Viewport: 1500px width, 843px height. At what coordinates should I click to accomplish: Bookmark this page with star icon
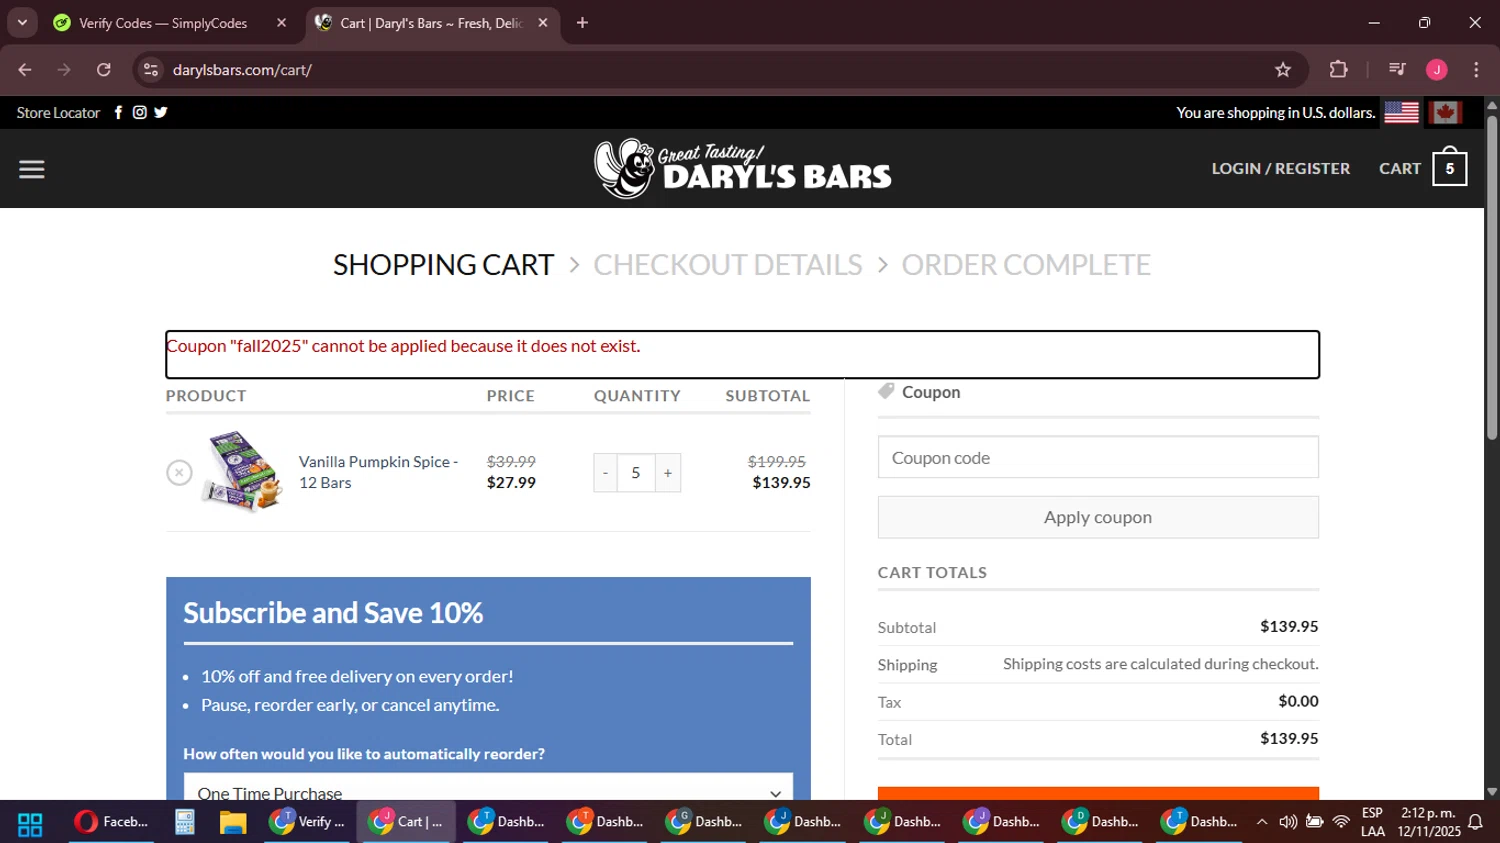coord(1282,69)
